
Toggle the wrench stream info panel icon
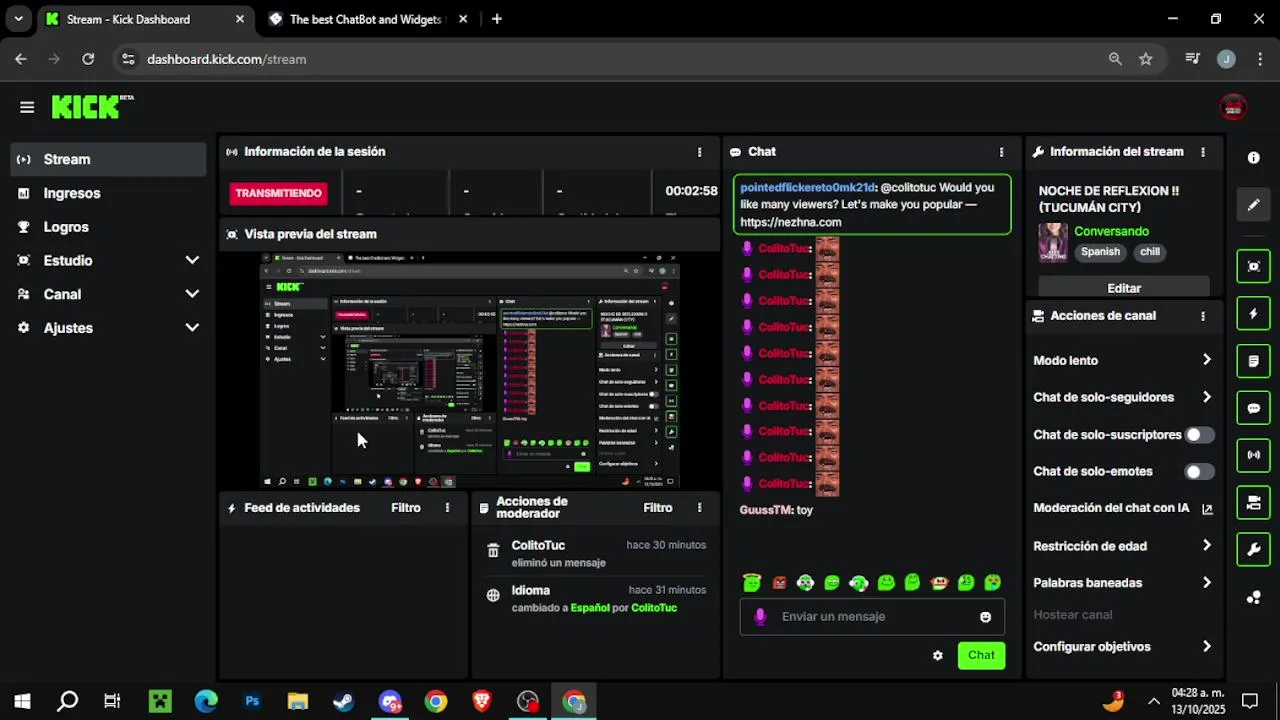coord(1254,549)
